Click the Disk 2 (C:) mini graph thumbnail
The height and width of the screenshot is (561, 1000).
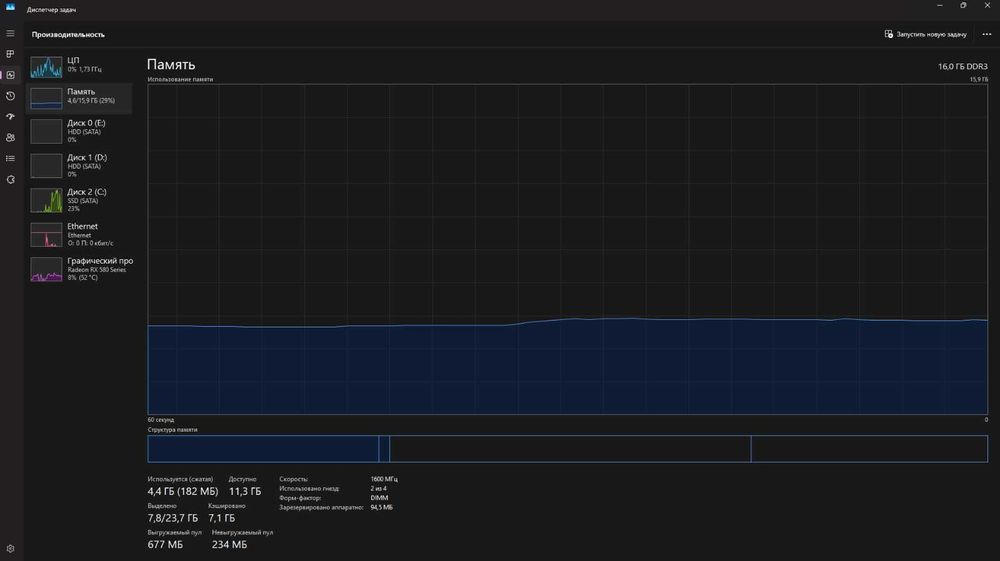pos(47,201)
